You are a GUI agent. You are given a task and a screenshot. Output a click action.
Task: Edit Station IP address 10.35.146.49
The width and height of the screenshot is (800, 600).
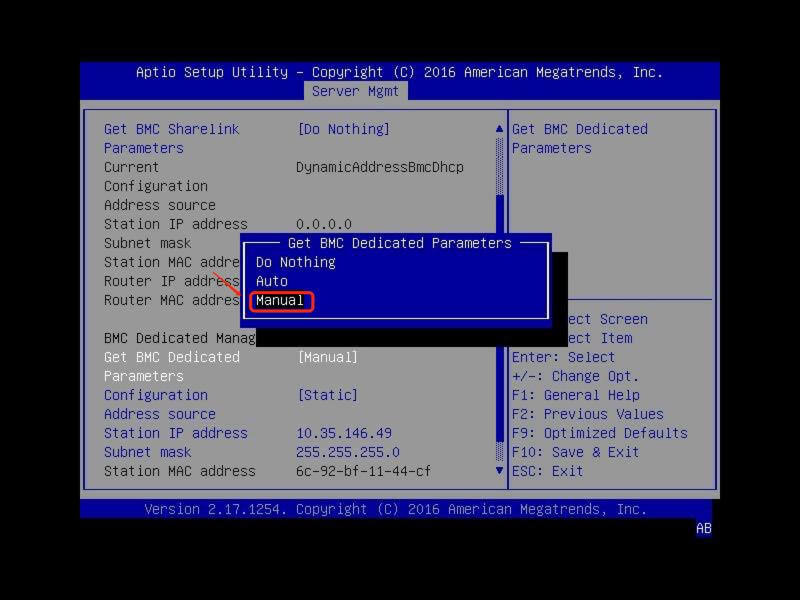[343, 433]
